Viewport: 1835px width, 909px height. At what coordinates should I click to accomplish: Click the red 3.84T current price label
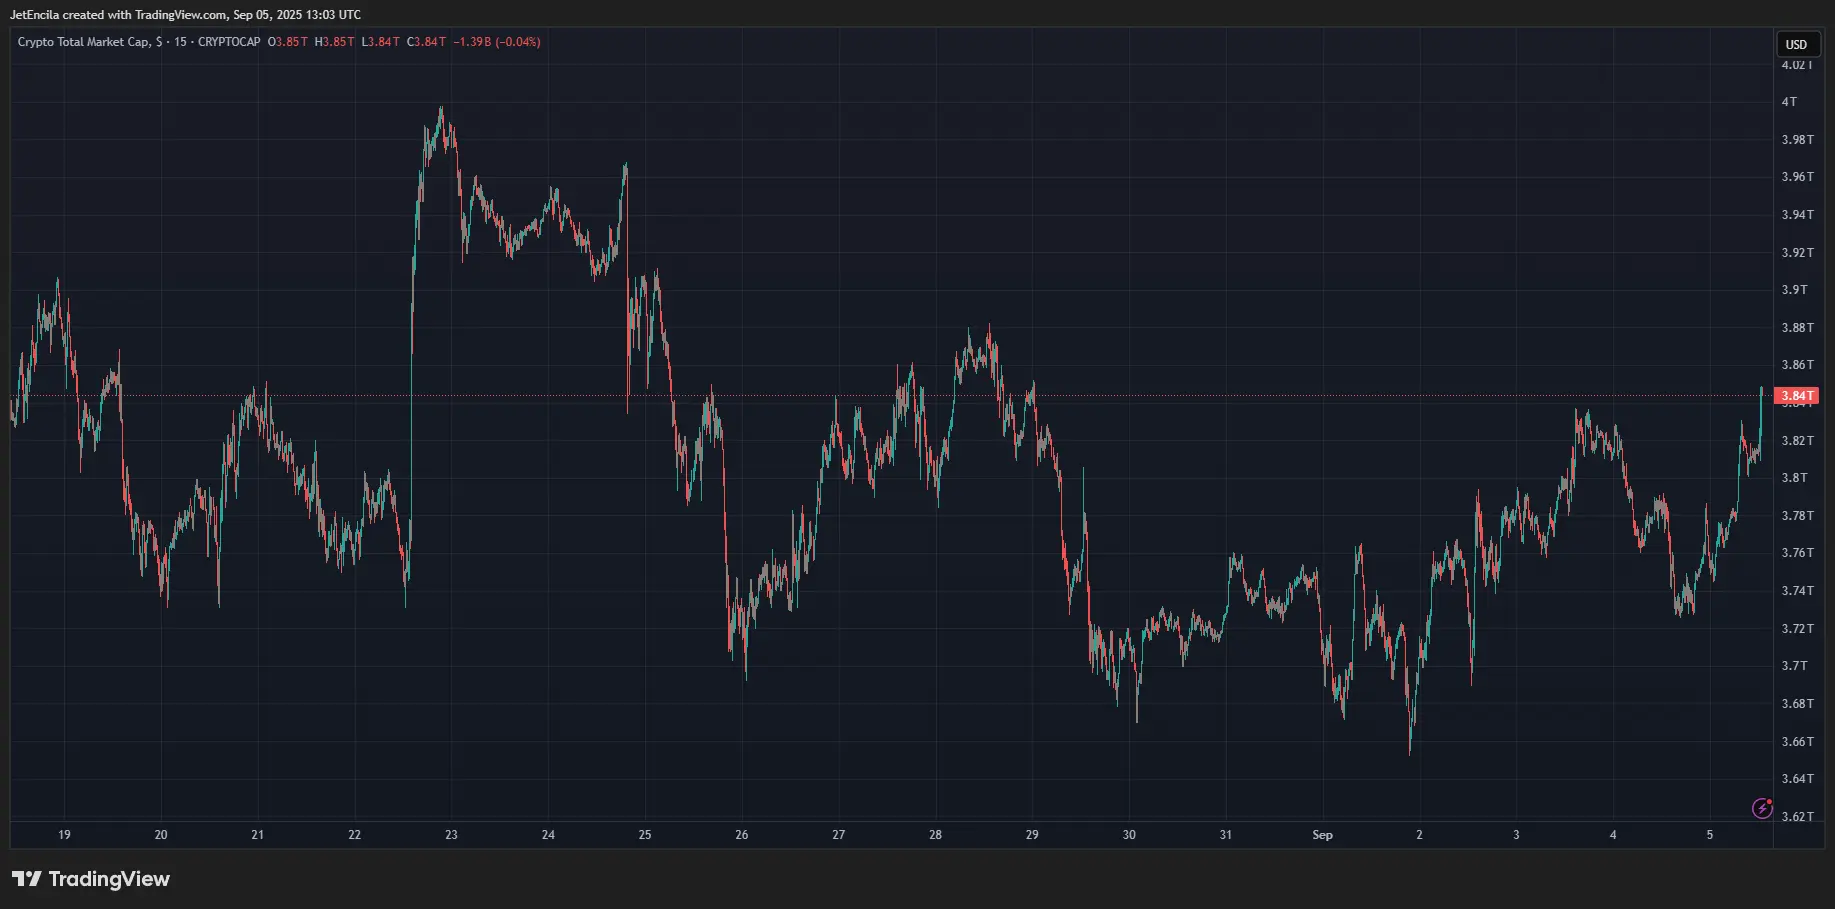coord(1796,396)
